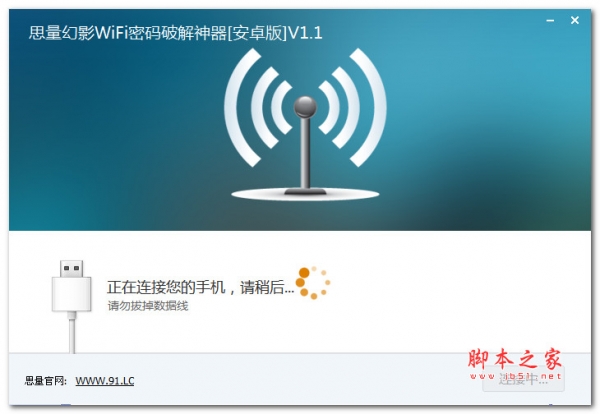The image size is (600, 414).
Task: Click the red 脚本之家 watermark logo
Action: pyautogui.click(x=515, y=359)
